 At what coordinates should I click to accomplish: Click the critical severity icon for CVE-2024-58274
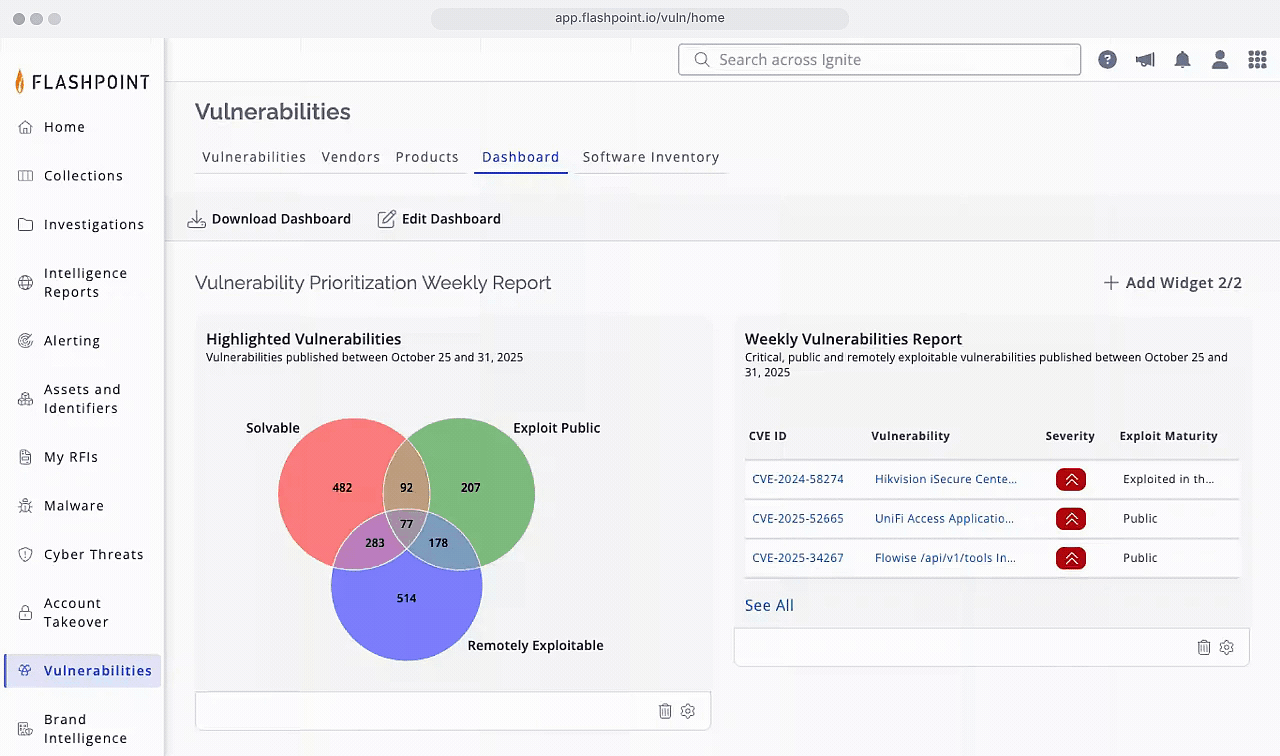click(x=1070, y=479)
